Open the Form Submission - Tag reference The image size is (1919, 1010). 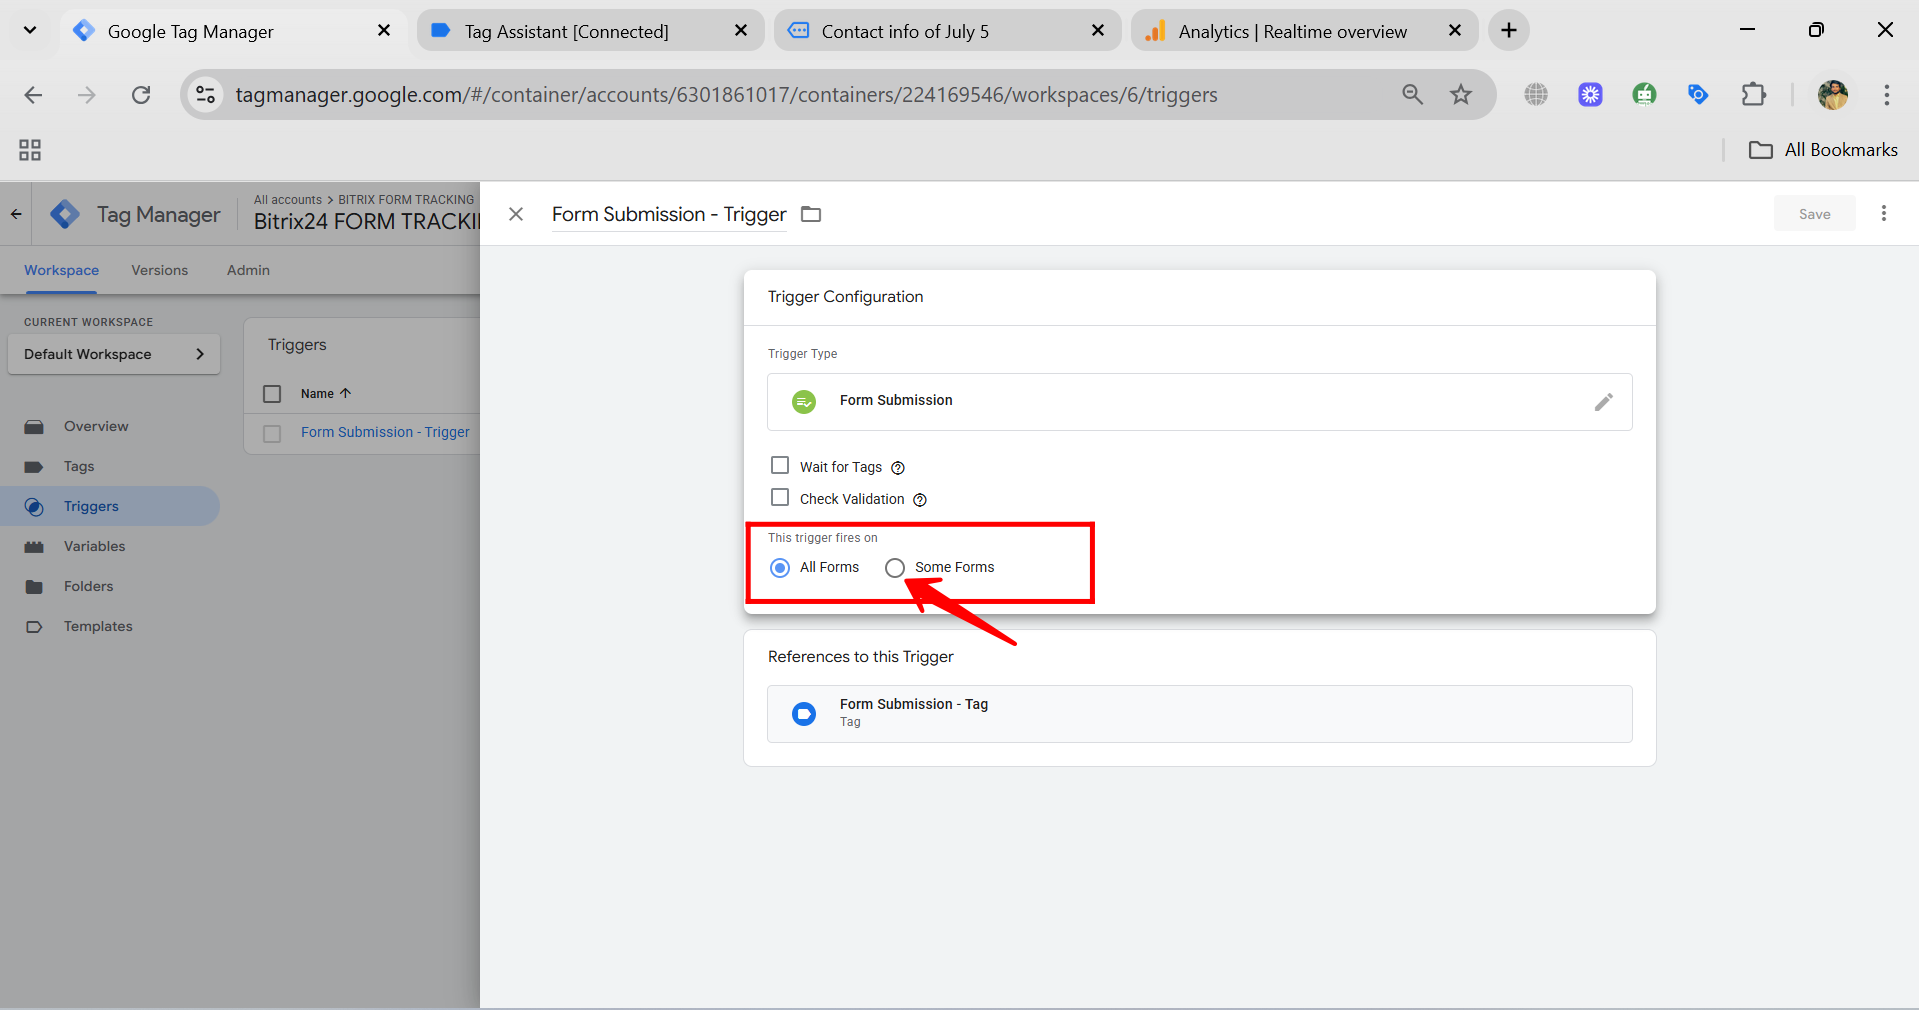pos(1199,713)
